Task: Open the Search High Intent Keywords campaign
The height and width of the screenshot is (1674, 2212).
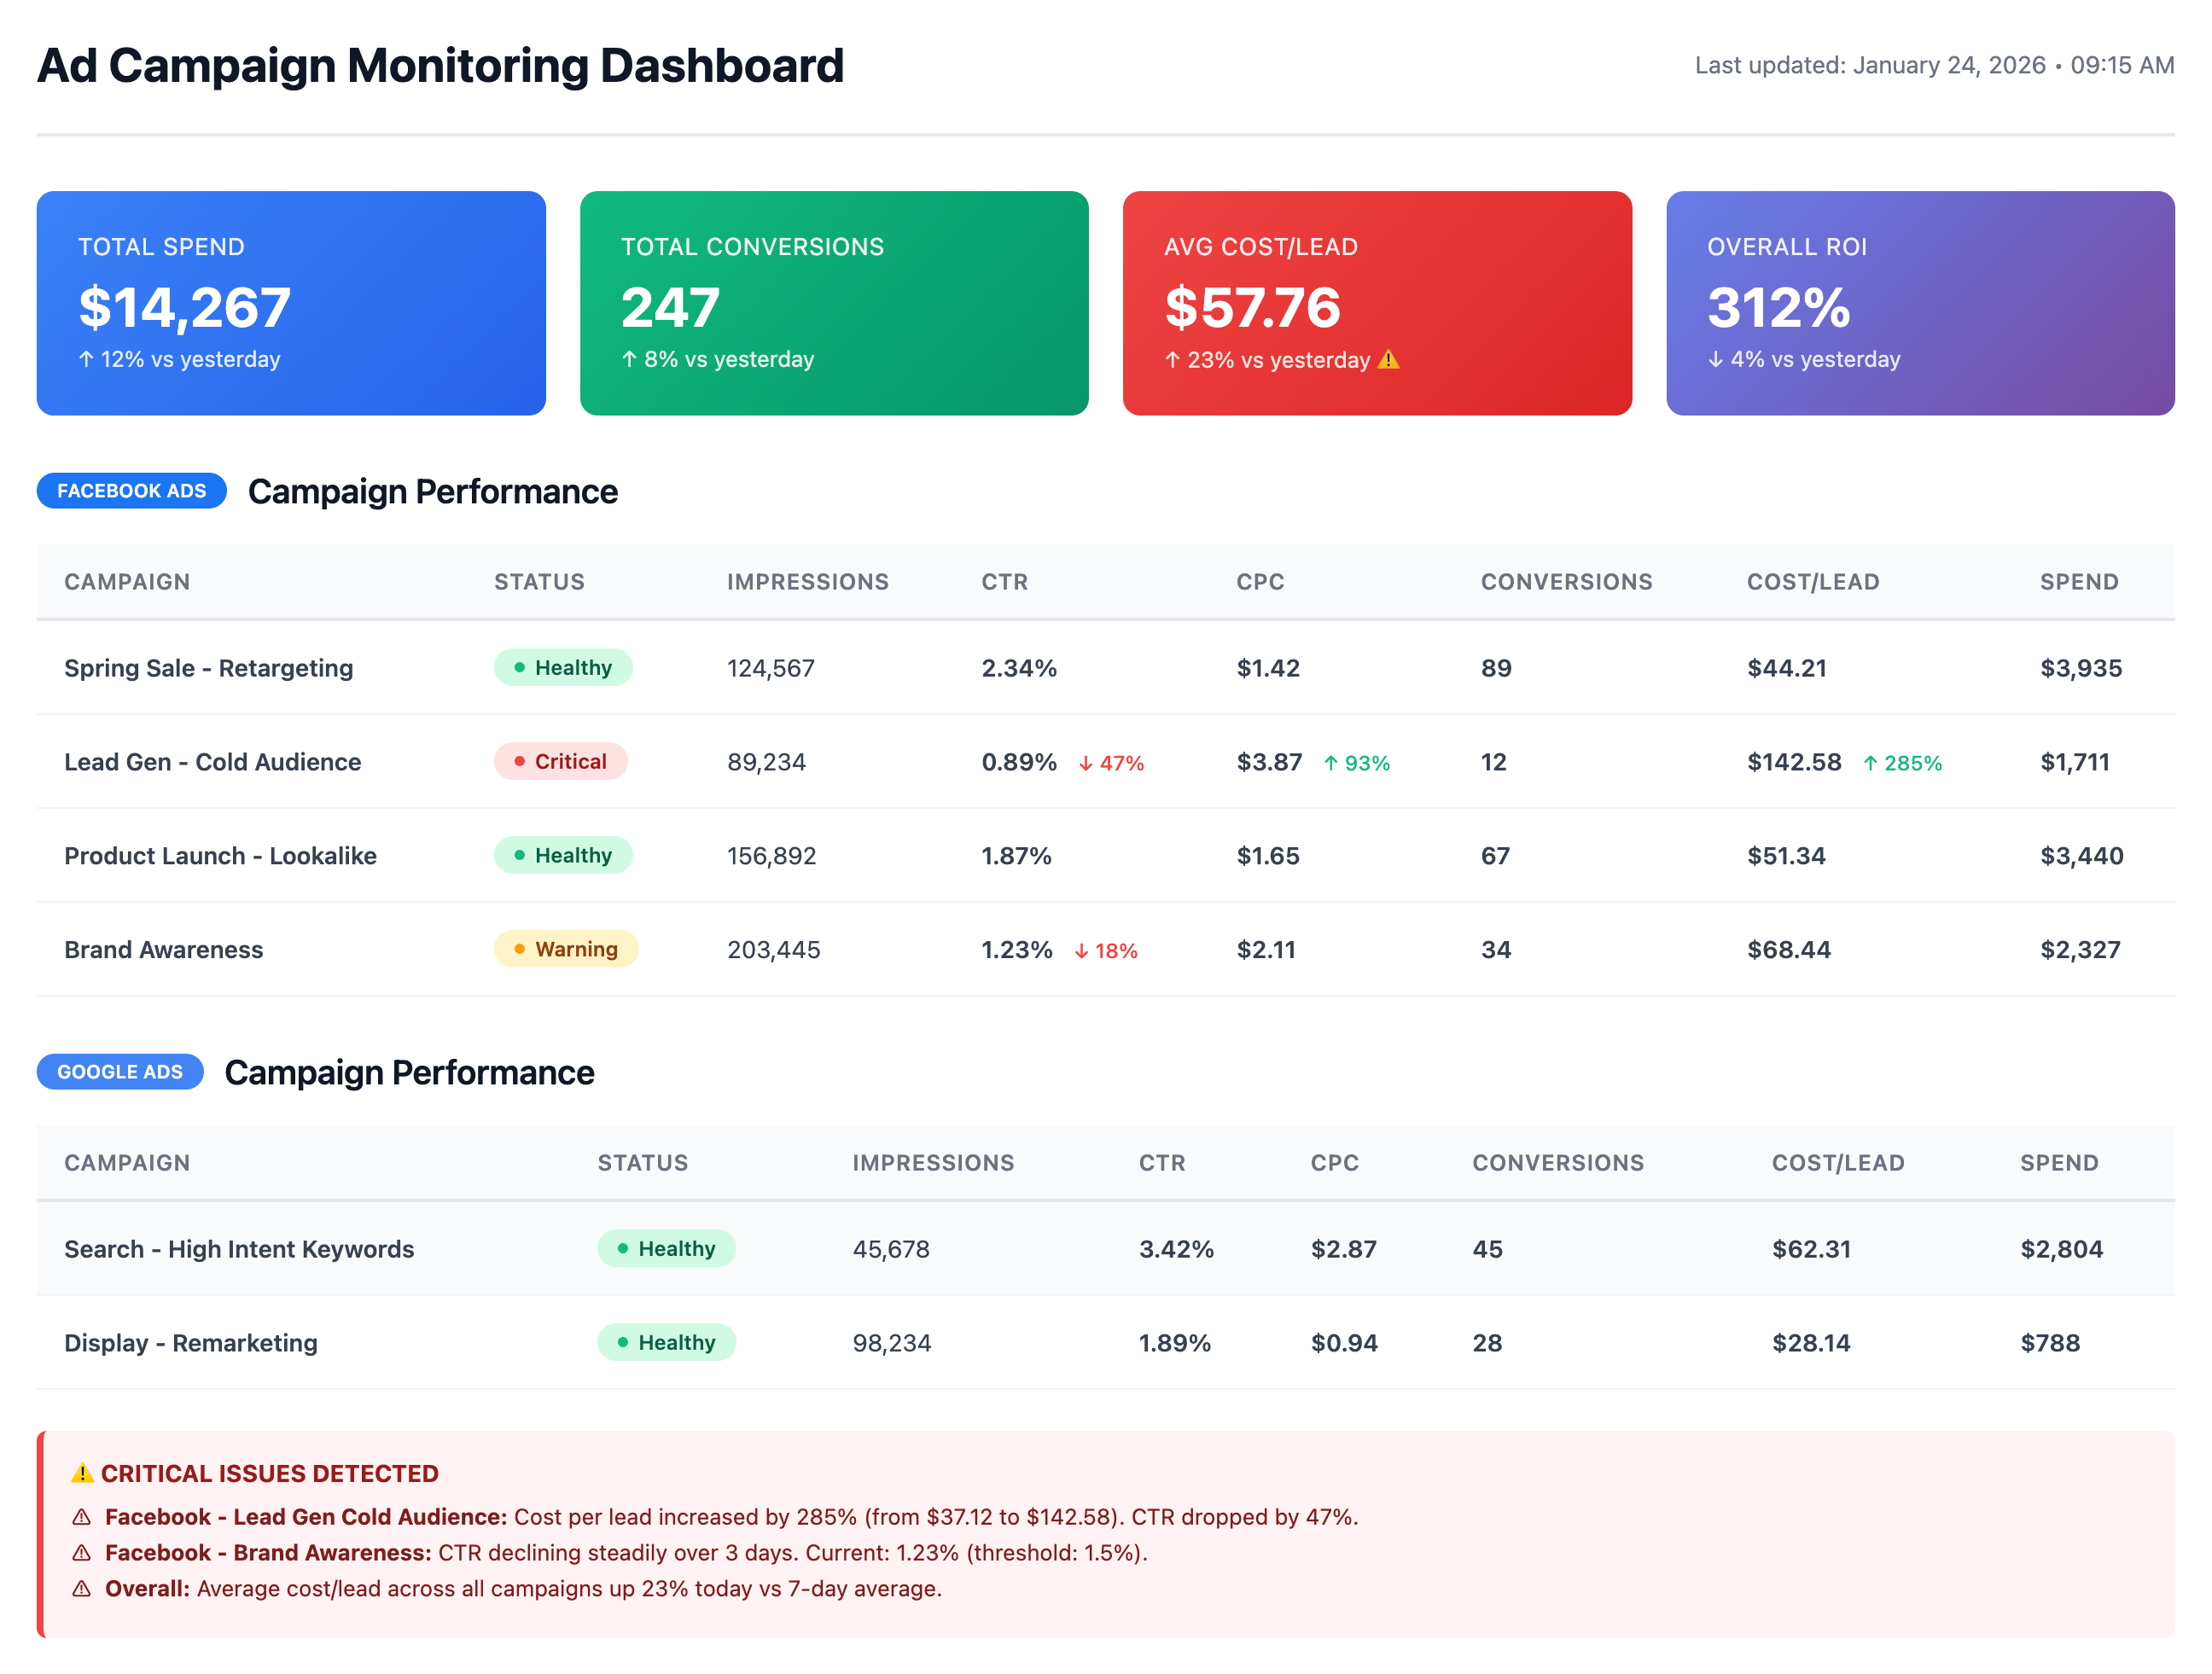Action: tap(239, 1249)
